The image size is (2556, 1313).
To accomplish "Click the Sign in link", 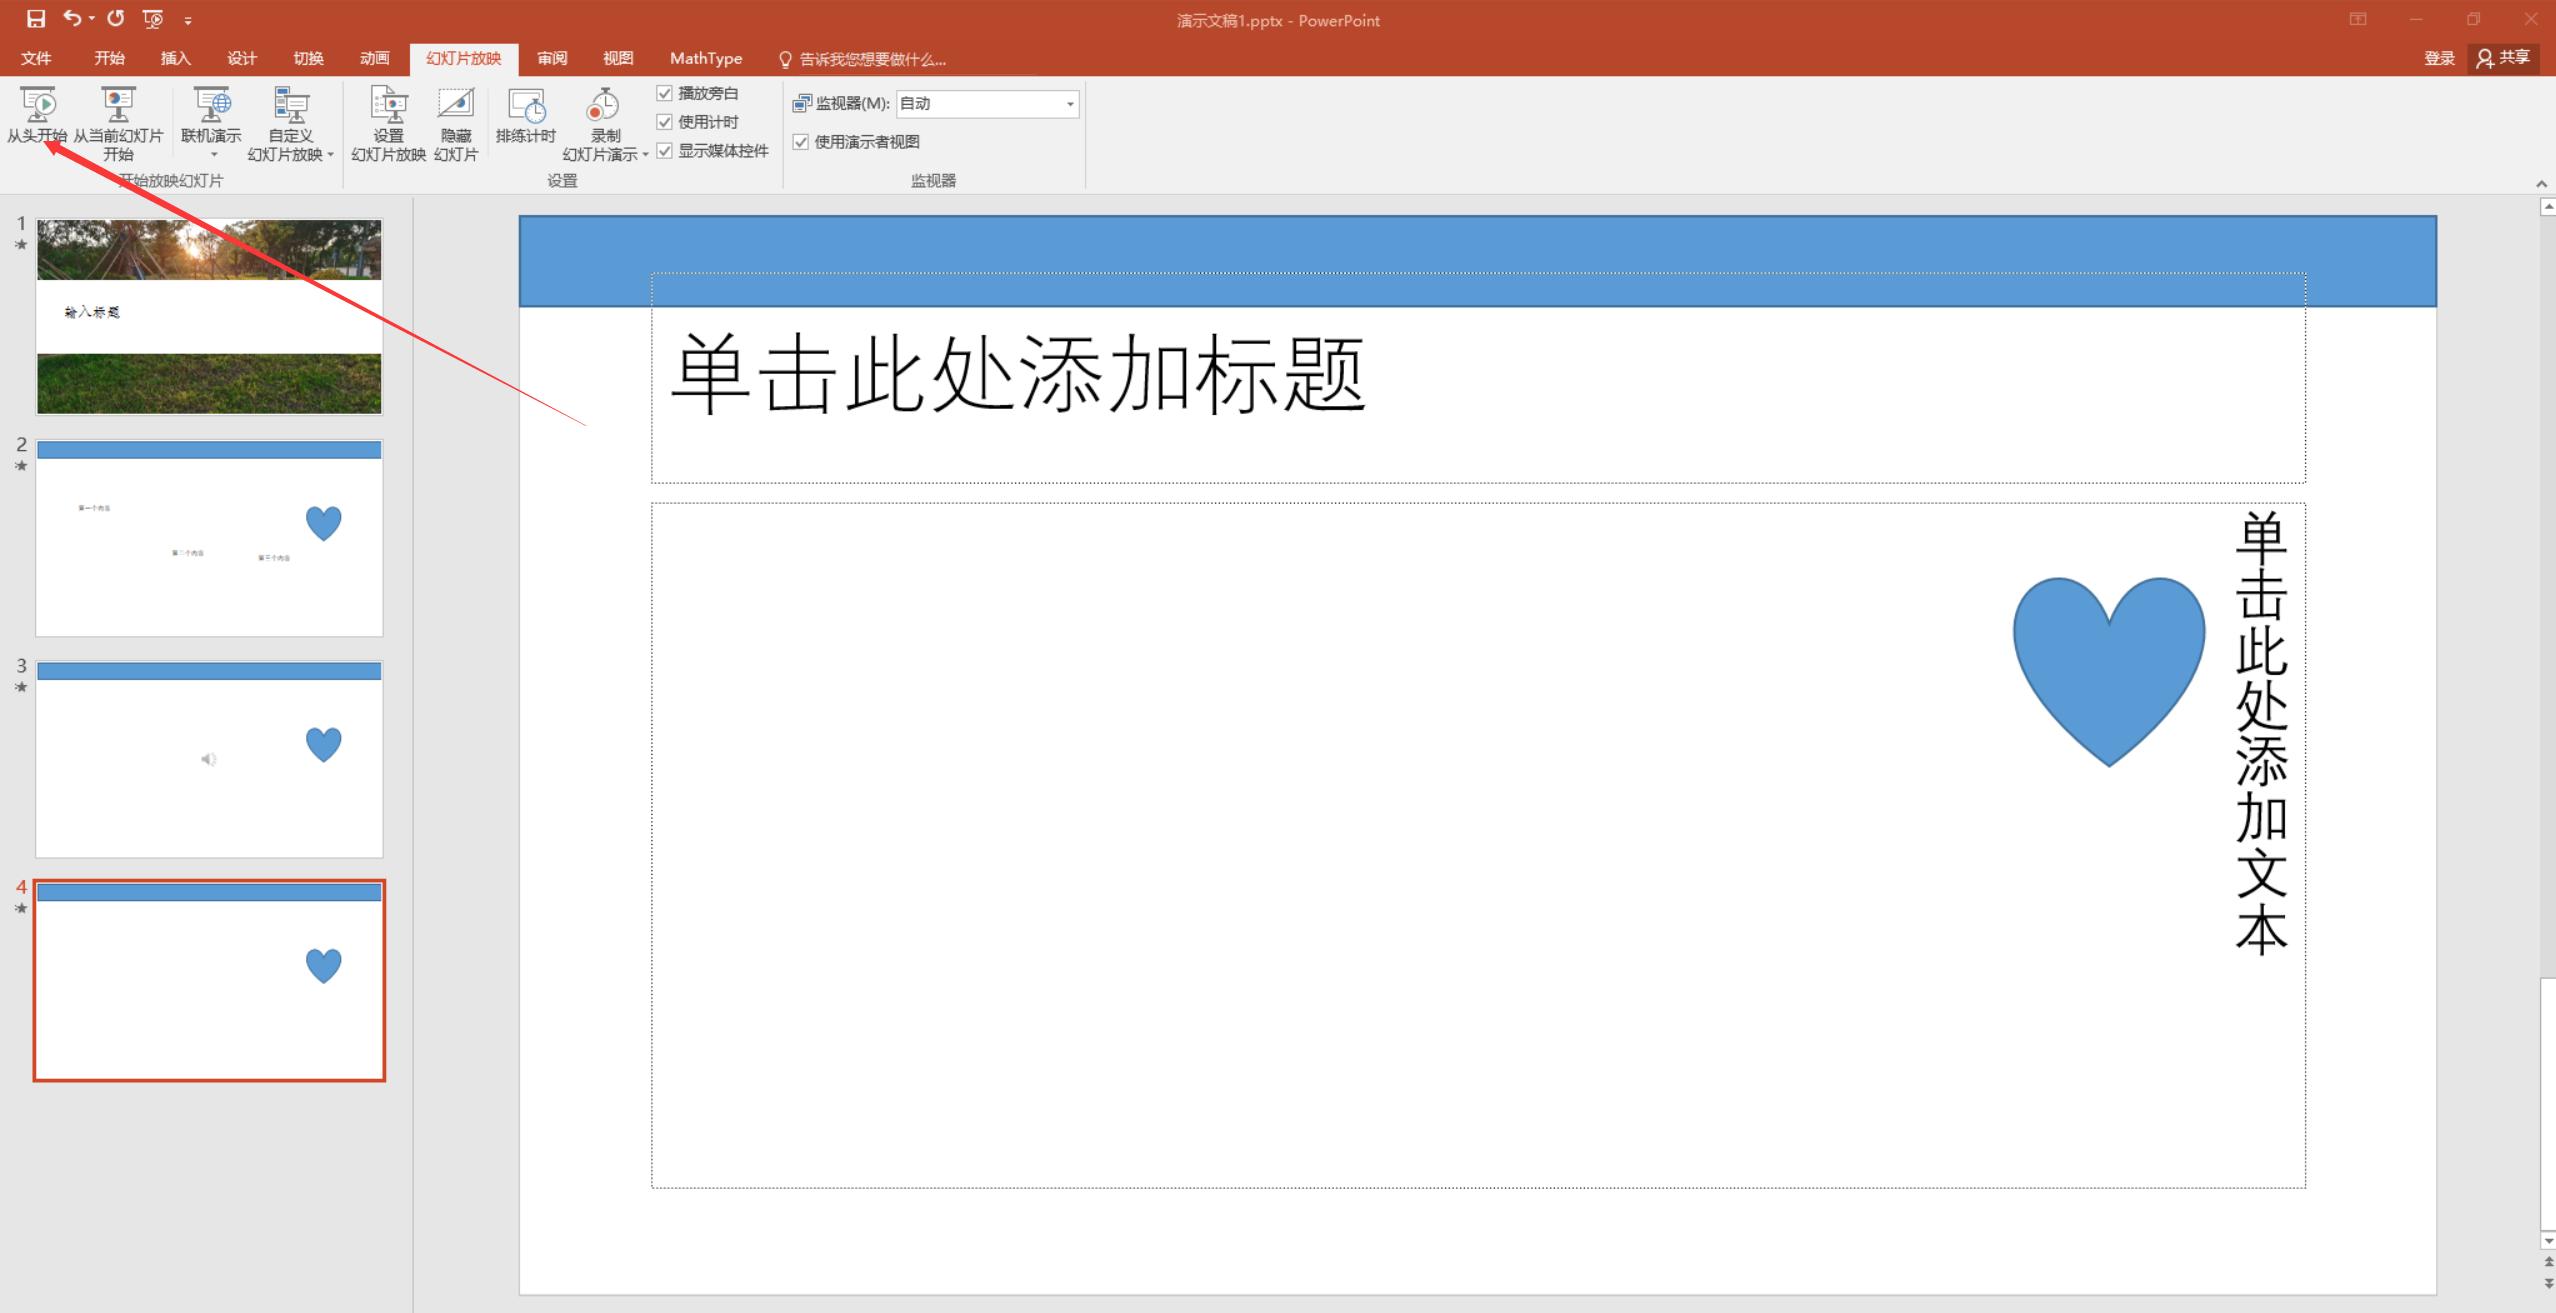I will 2438,58.
